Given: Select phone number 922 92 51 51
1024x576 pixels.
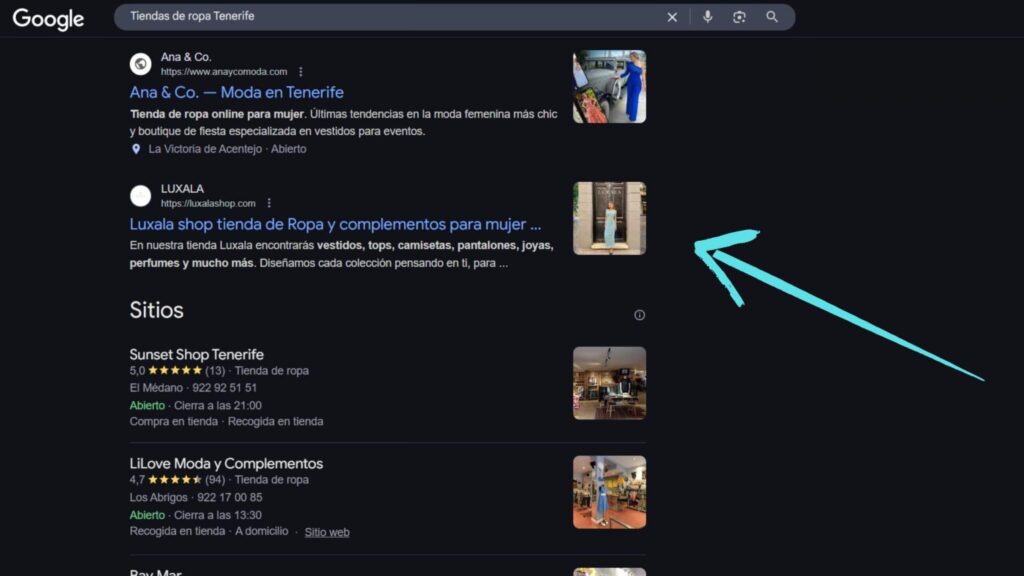Looking at the screenshot, I should pos(224,388).
